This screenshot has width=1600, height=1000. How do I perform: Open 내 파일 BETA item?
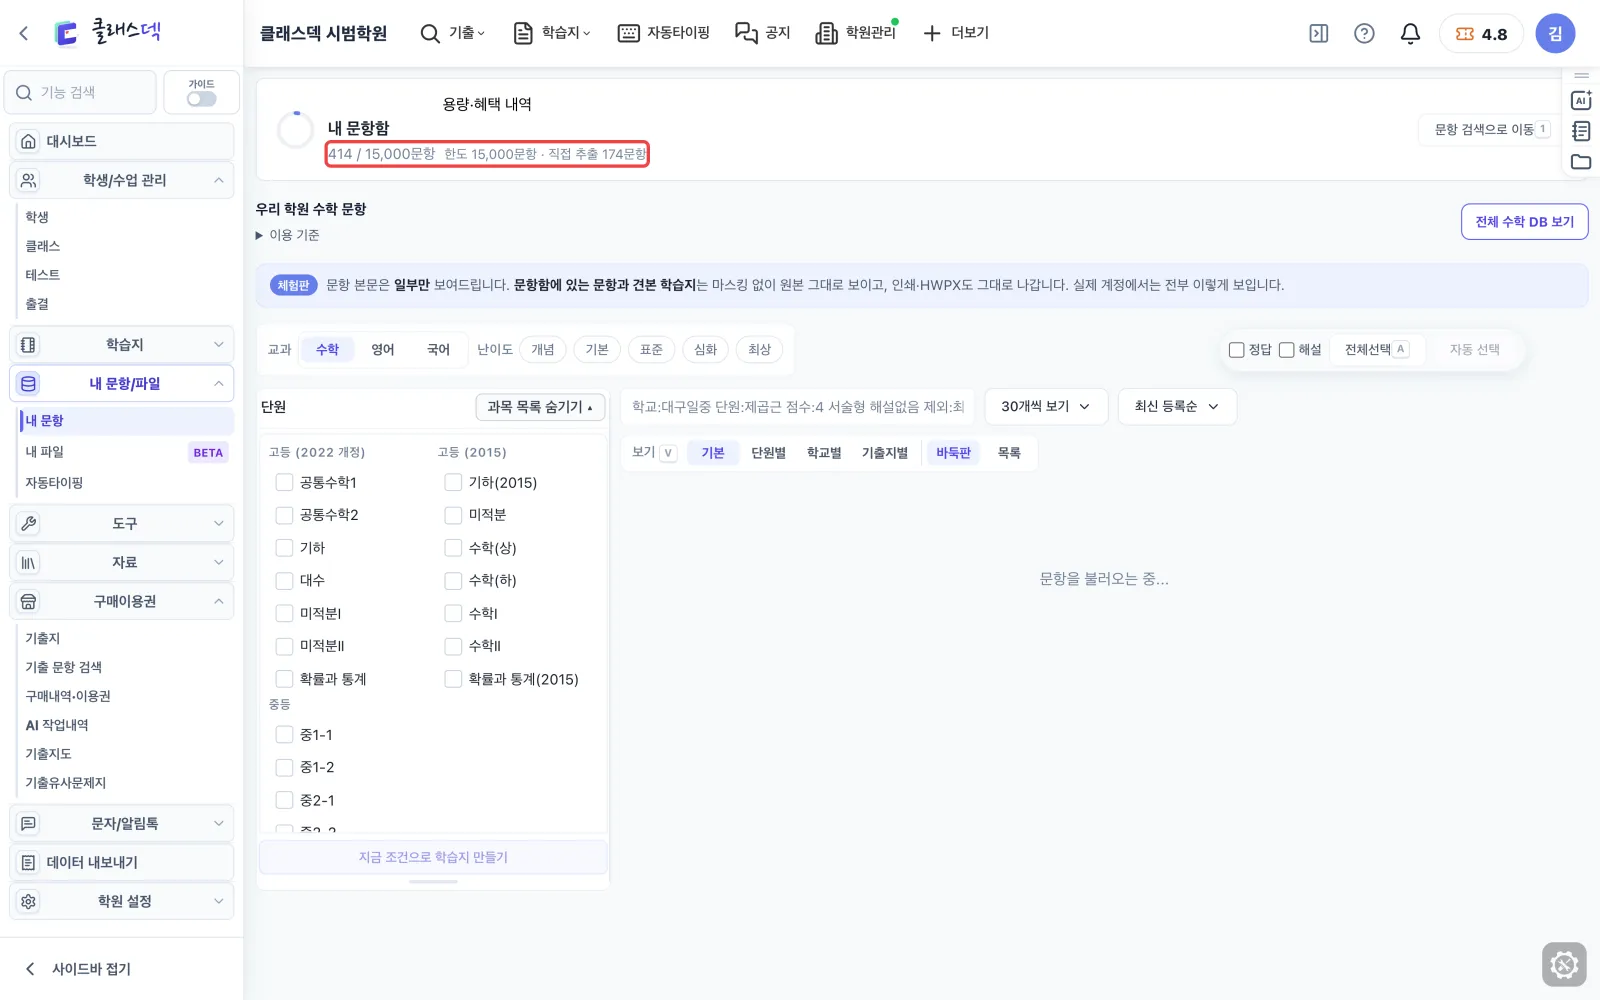coord(126,452)
